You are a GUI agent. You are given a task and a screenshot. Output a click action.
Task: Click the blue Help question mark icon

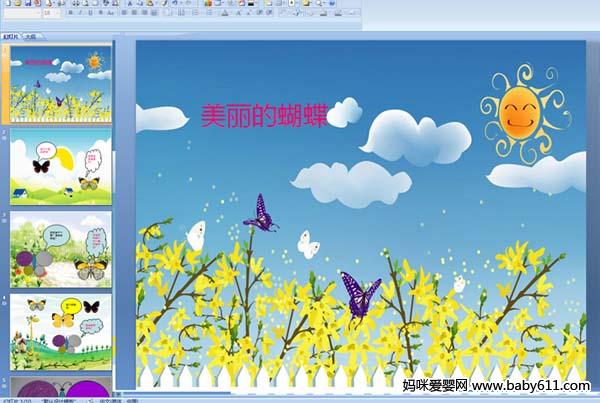[x=331, y=3]
